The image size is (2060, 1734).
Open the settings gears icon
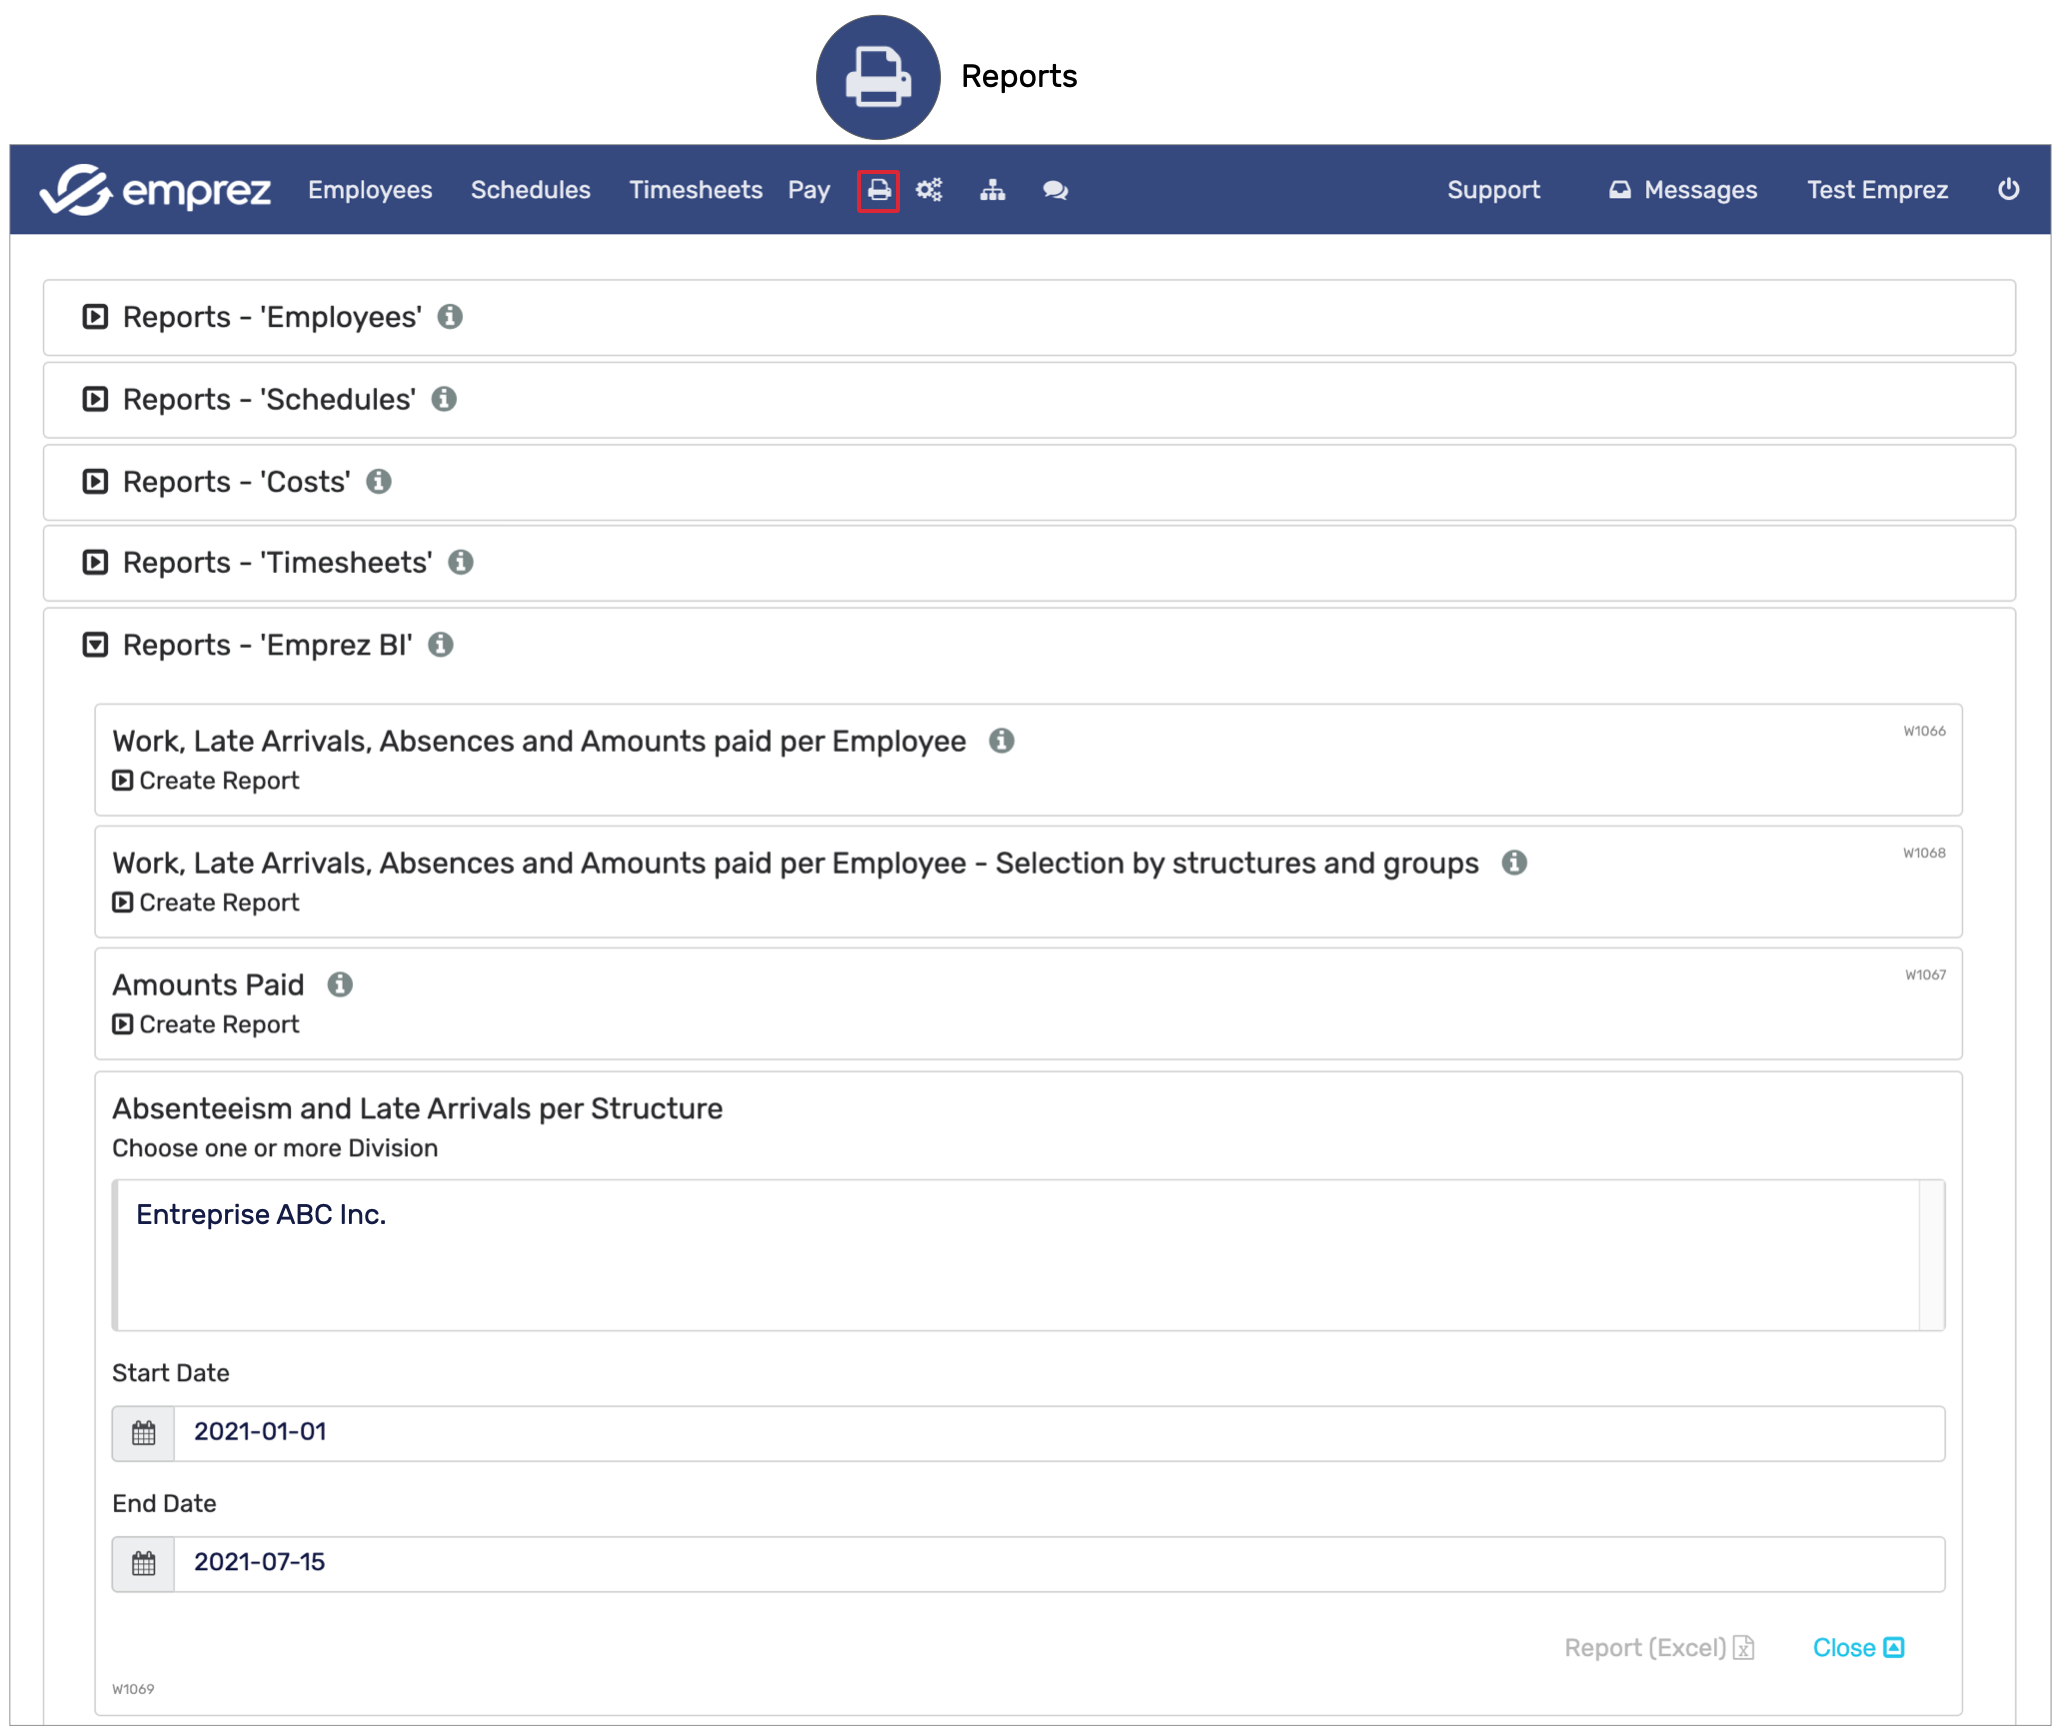coord(929,190)
